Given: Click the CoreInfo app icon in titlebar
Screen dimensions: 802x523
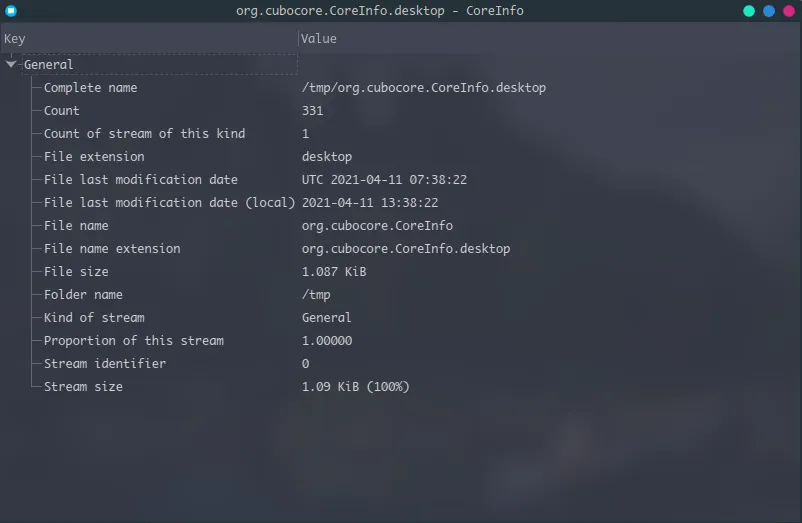Looking at the screenshot, I should point(11,11).
